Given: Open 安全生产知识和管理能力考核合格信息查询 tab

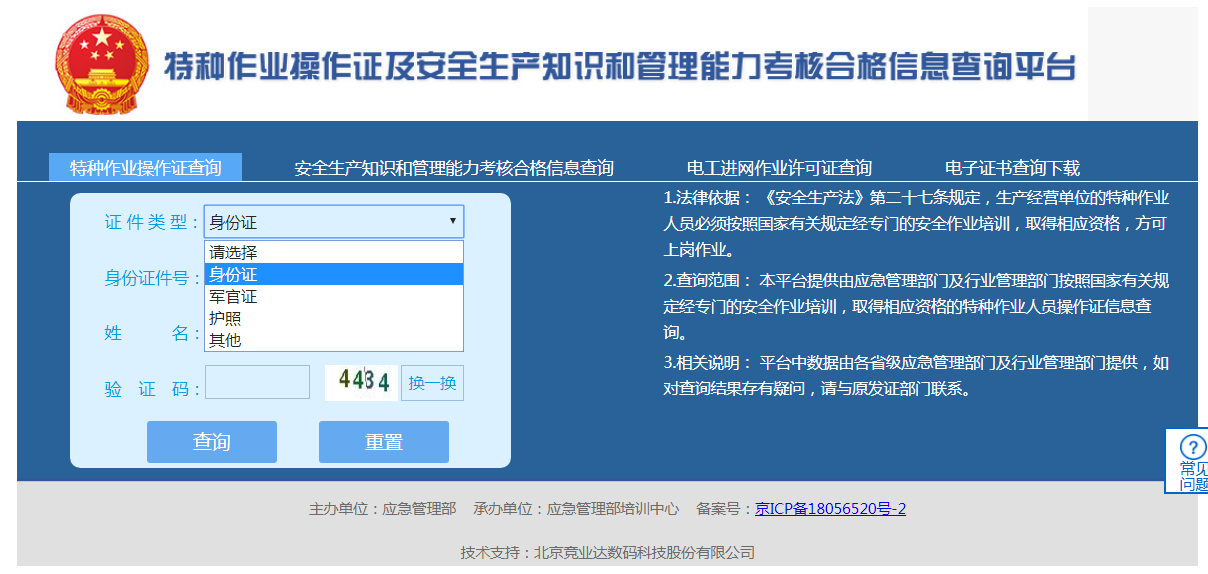Looking at the screenshot, I should click(x=453, y=168).
